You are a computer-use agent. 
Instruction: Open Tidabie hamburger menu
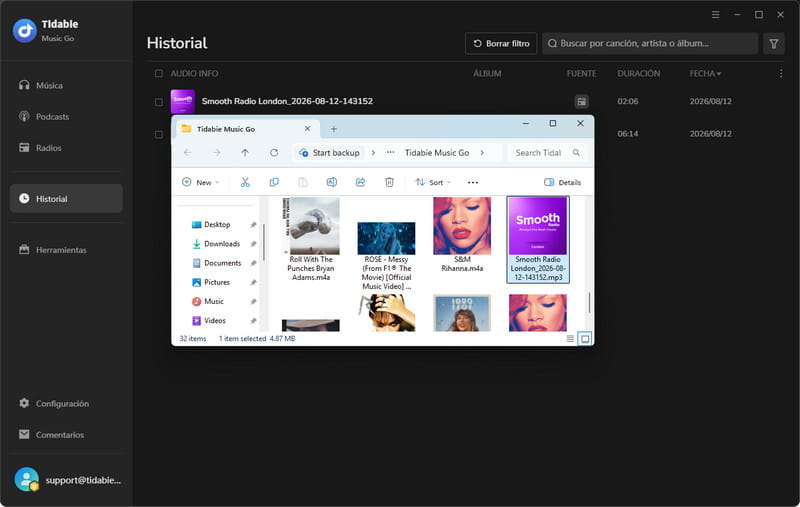point(715,15)
